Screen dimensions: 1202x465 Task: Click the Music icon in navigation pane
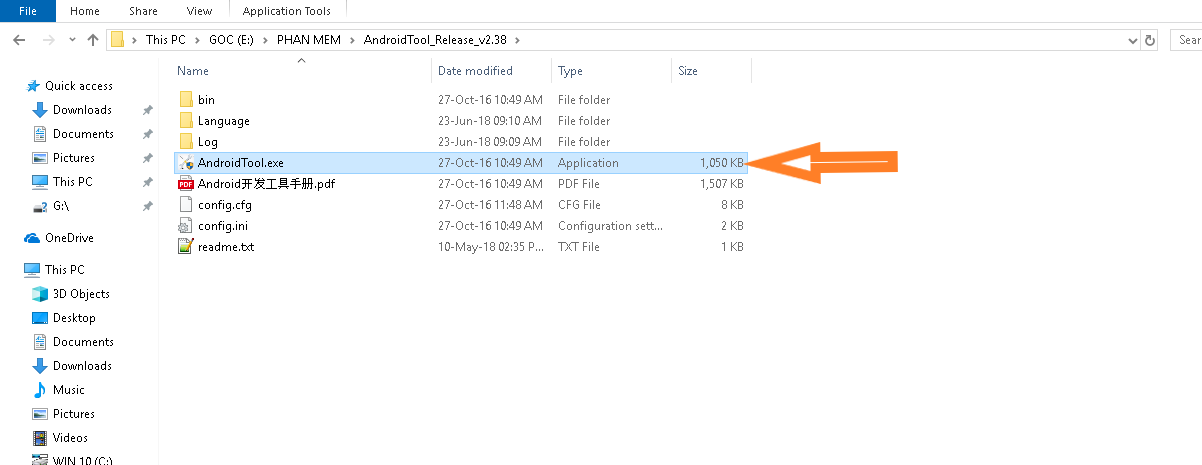point(40,390)
